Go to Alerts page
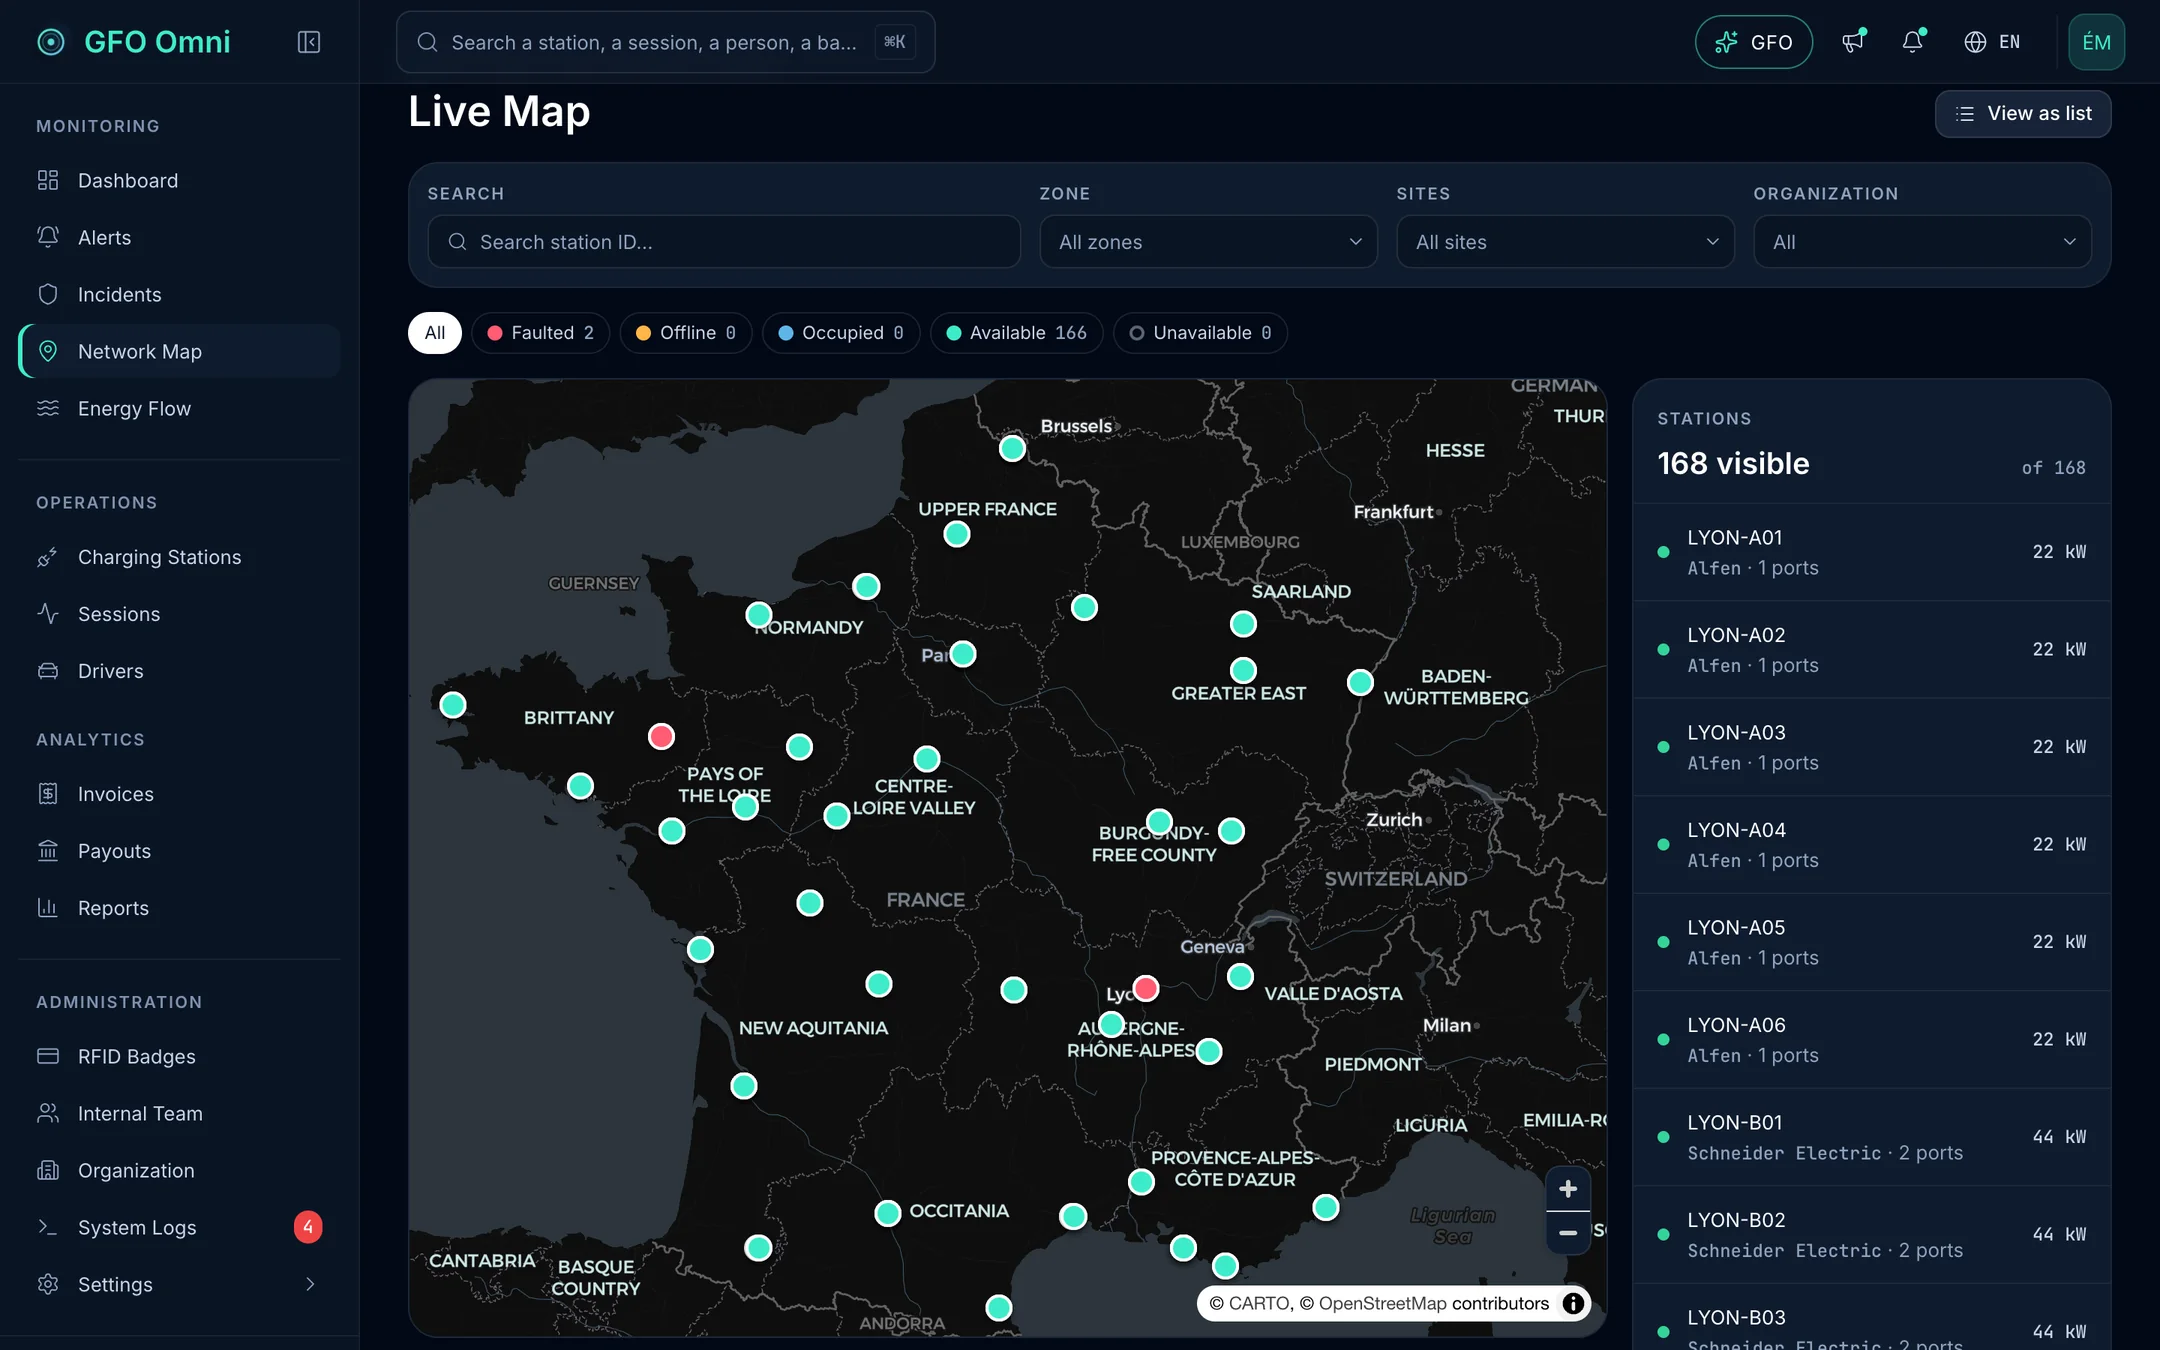The width and height of the screenshot is (2160, 1350). tap(180, 238)
